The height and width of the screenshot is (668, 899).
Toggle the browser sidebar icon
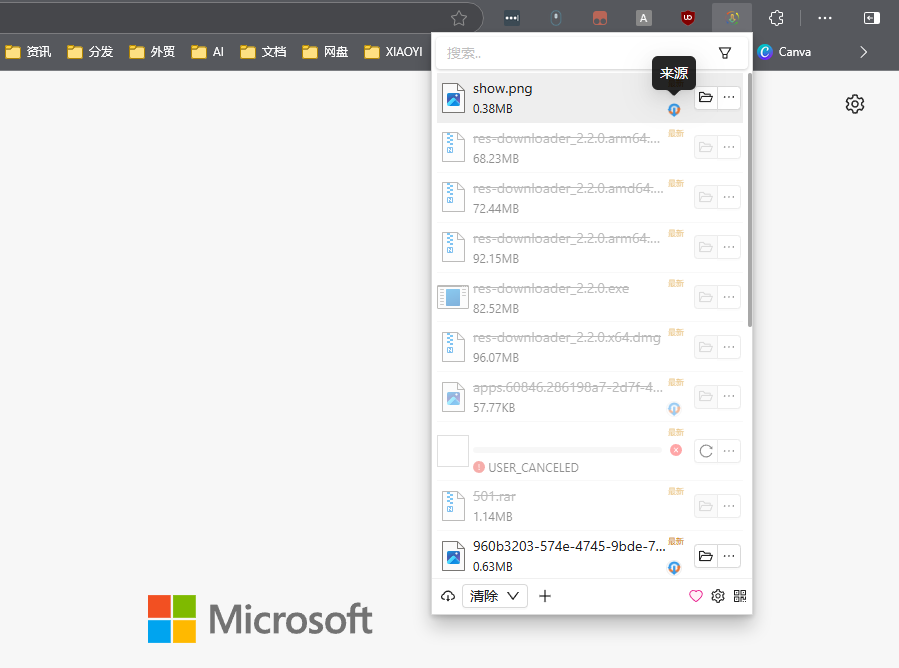pos(871,18)
